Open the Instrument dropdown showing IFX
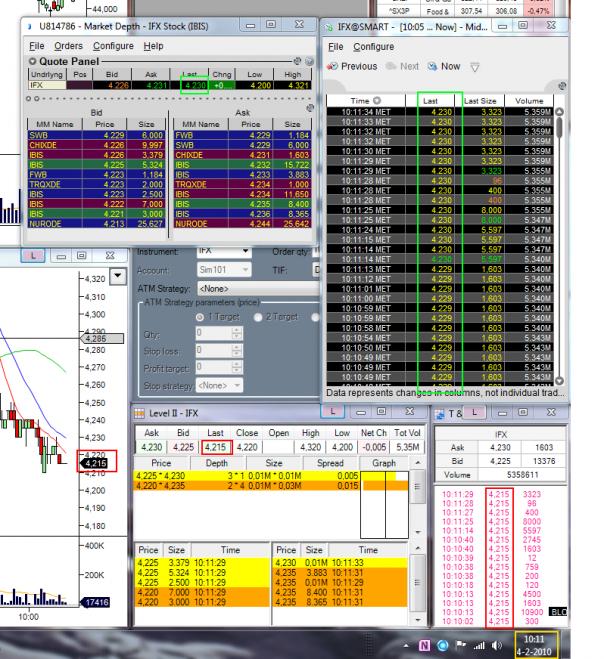 click(x=224, y=251)
